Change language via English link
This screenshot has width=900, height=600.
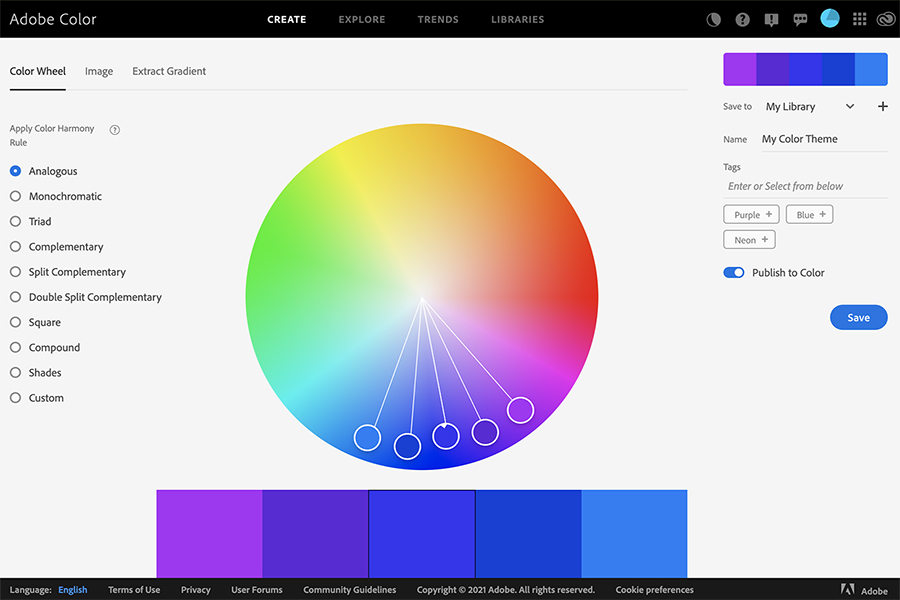coord(73,590)
